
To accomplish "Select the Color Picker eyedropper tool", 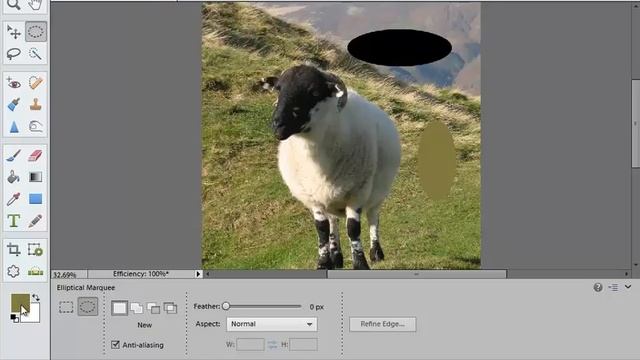I will pos(13,199).
